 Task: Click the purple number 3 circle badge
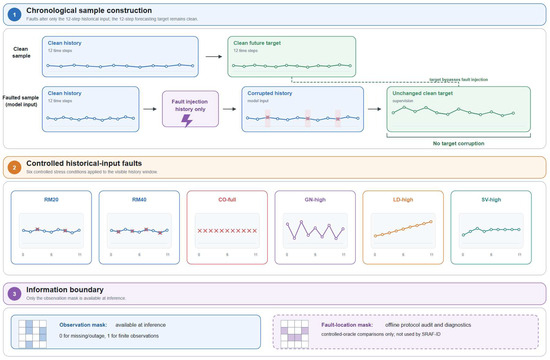click(14, 294)
